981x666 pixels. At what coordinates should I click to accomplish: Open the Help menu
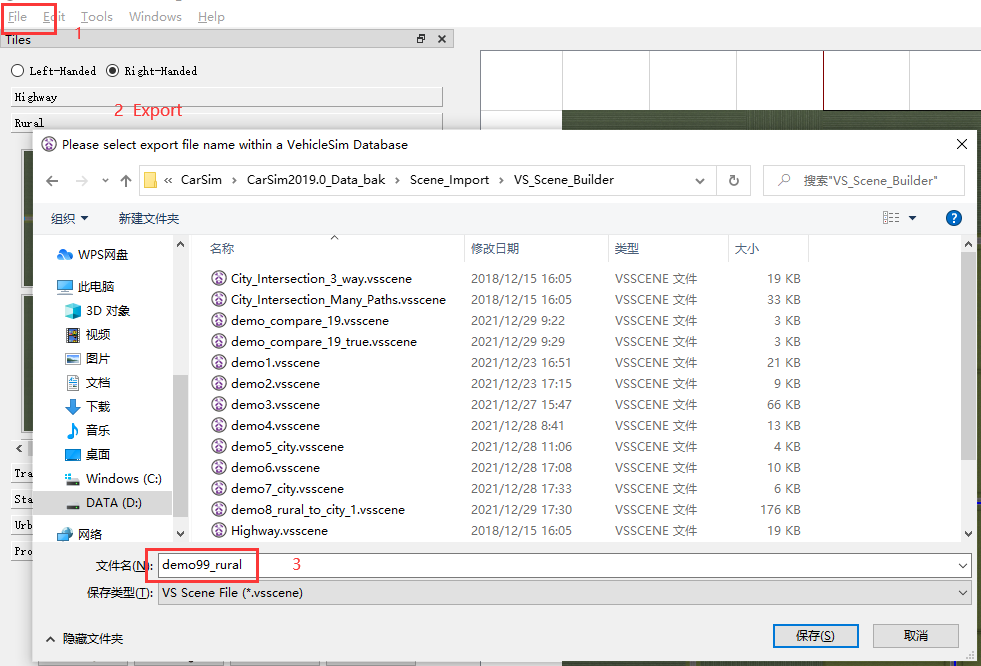point(211,17)
